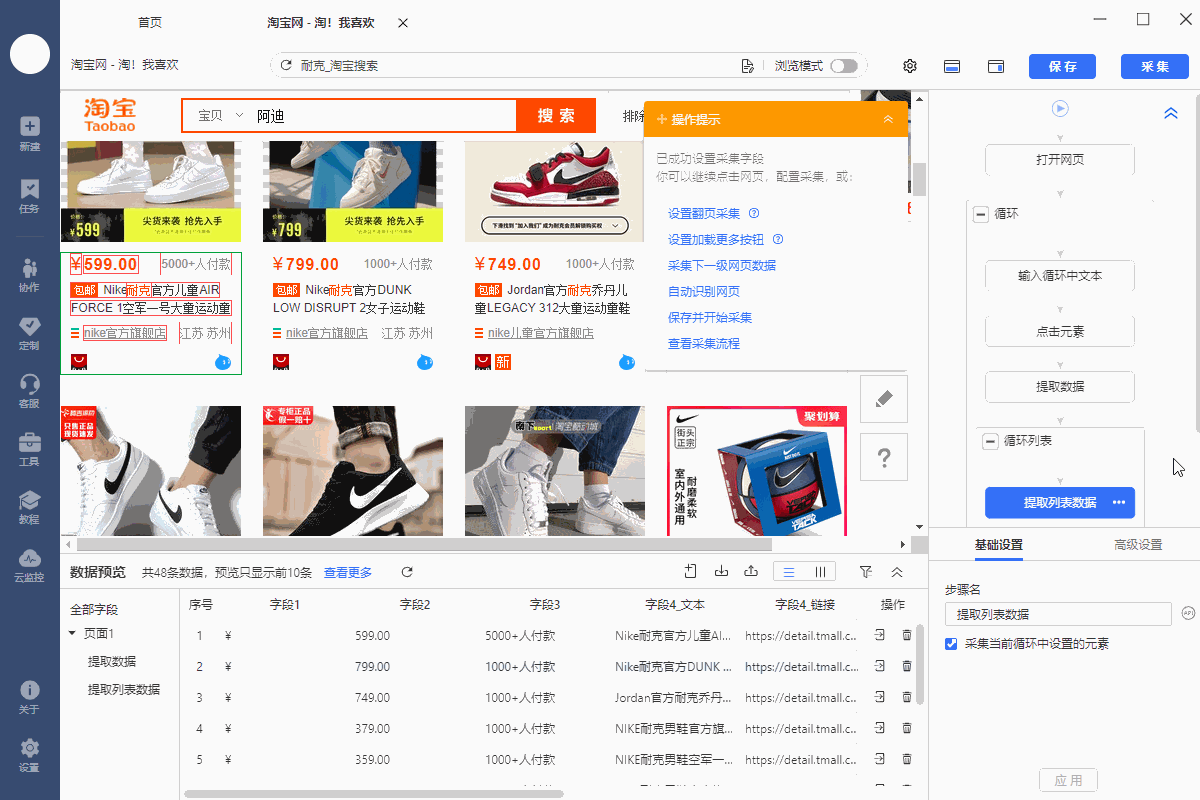Screen dimensions: 1200x800
Task: Click the 步骤名 step name input field
Action: pyautogui.click(x=1058, y=614)
